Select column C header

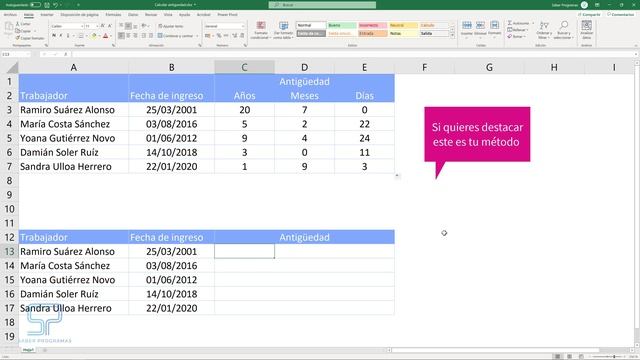(x=244, y=67)
